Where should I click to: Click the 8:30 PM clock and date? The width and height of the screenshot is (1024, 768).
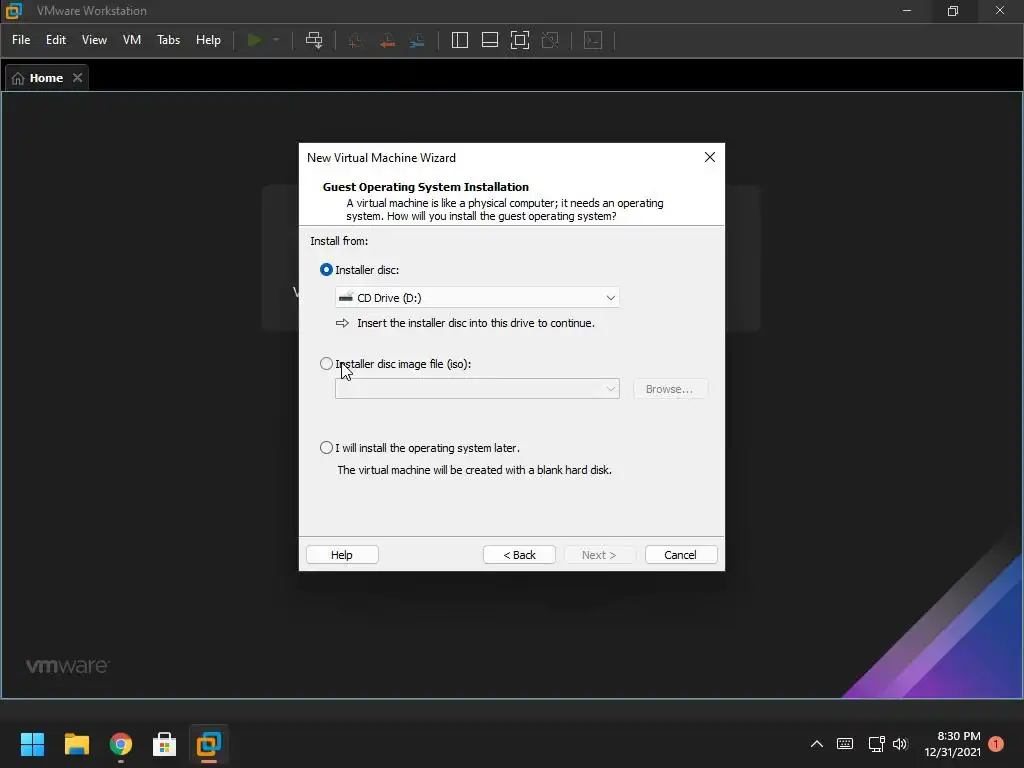click(x=952, y=744)
